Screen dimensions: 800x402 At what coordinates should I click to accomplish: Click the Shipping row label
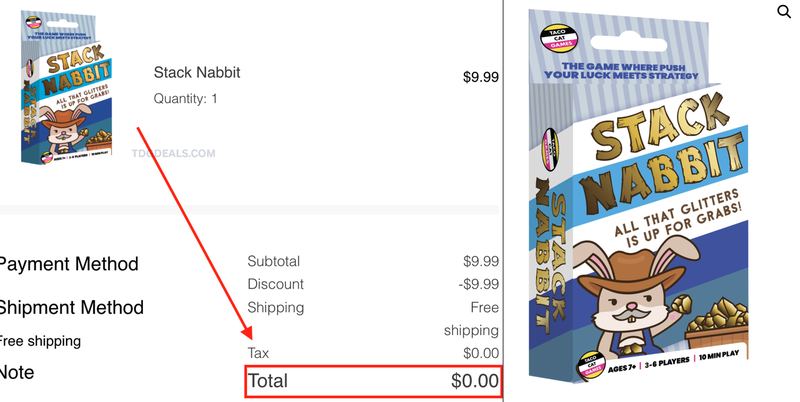[x=276, y=308]
